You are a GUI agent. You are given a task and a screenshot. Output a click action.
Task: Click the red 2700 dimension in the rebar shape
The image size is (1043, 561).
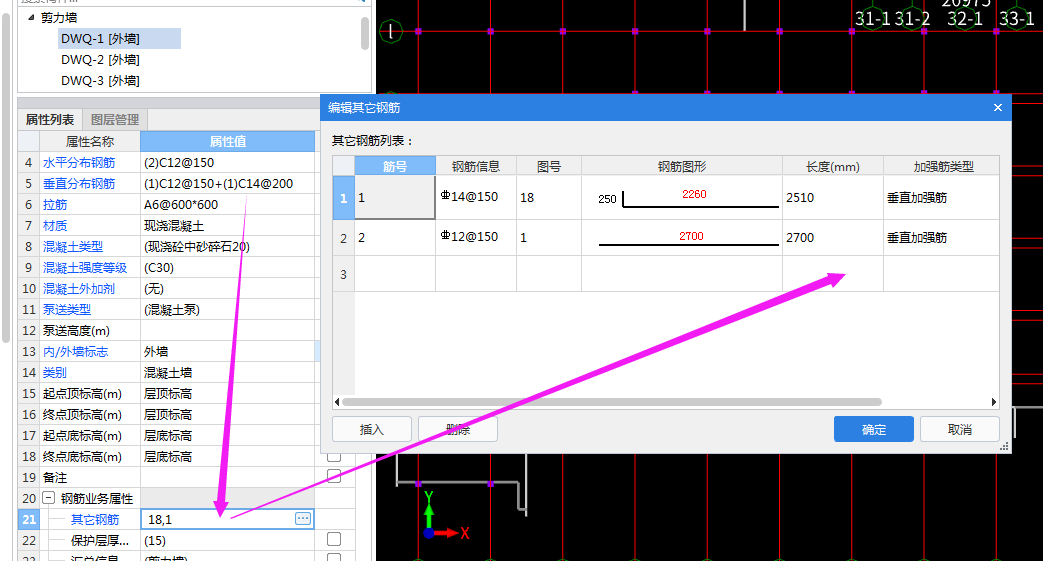[691, 236]
